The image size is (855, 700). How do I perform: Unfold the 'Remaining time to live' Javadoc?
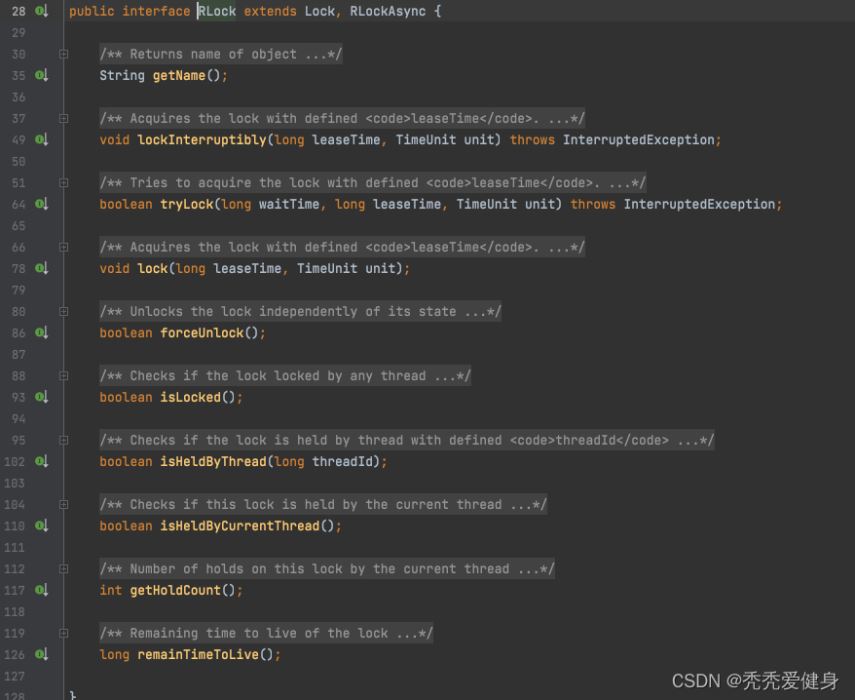tap(64, 633)
